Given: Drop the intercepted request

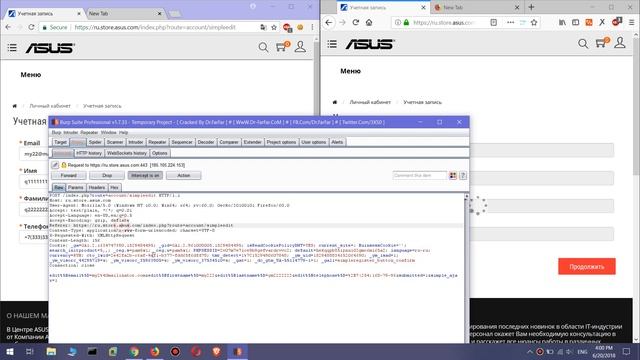Looking at the screenshot, I should [107, 176].
